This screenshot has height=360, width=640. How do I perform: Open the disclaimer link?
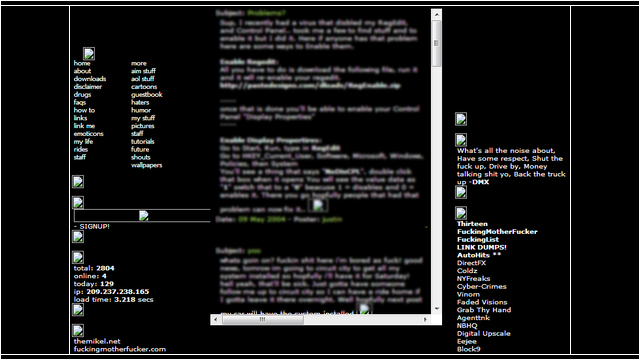[88, 87]
